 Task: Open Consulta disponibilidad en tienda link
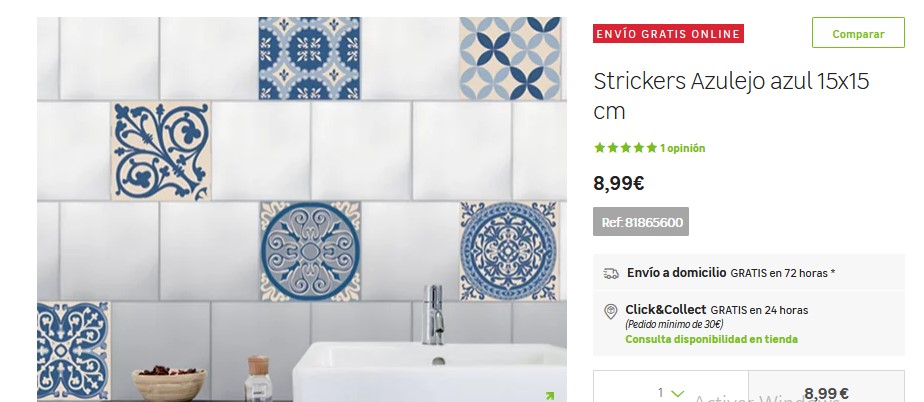click(711, 339)
